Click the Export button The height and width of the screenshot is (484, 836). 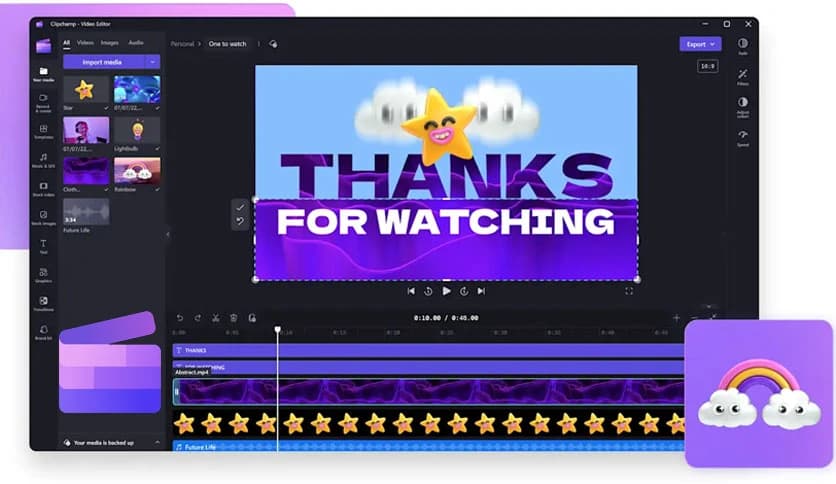(700, 44)
